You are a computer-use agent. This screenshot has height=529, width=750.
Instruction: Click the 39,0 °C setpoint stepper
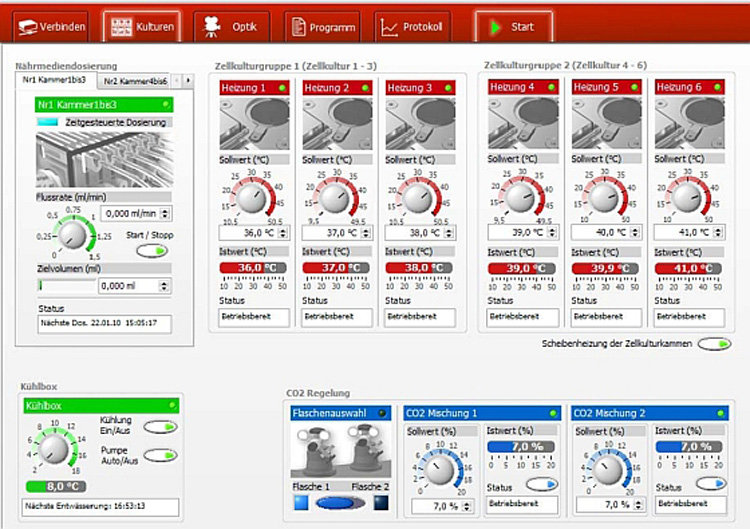pos(552,232)
